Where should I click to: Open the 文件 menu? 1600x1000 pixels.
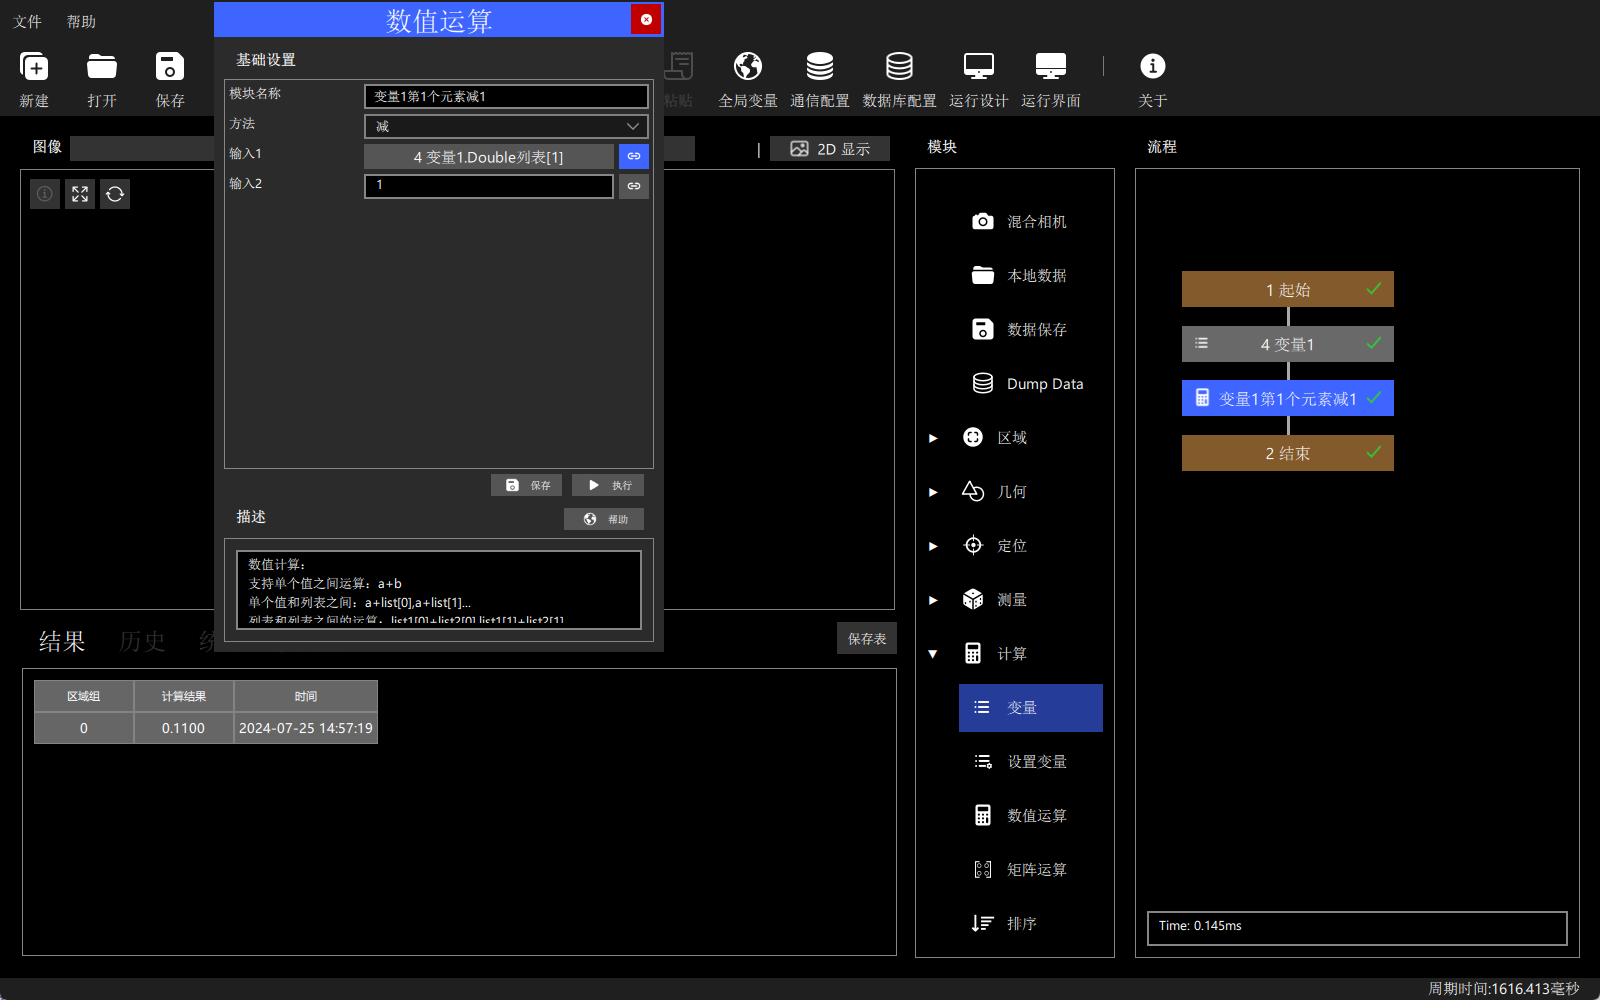pyautogui.click(x=28, y=21)
